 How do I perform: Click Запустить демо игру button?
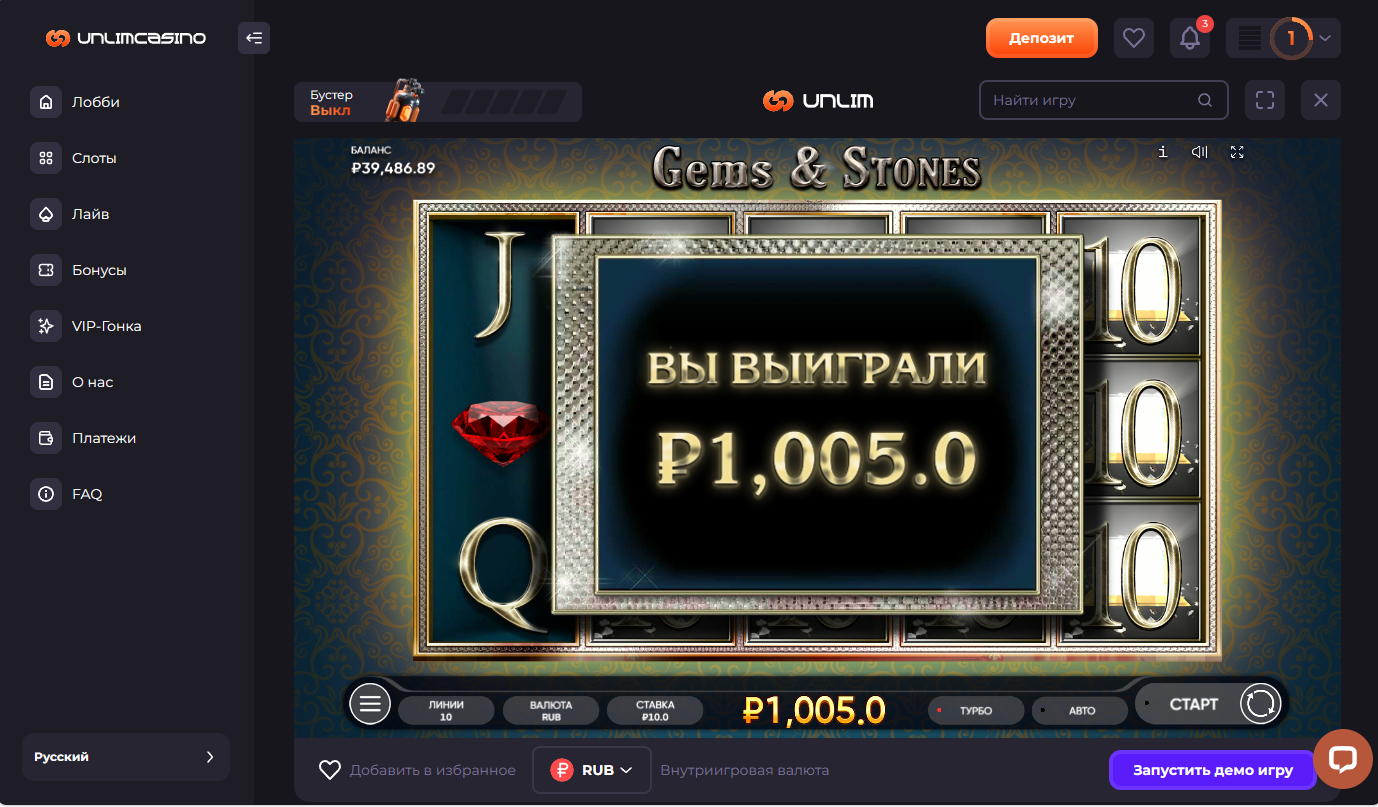[x=1212, y=770]
